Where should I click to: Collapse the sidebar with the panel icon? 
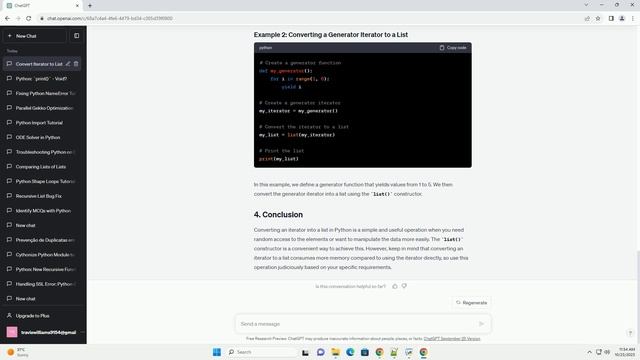click(x=77, y=36)
